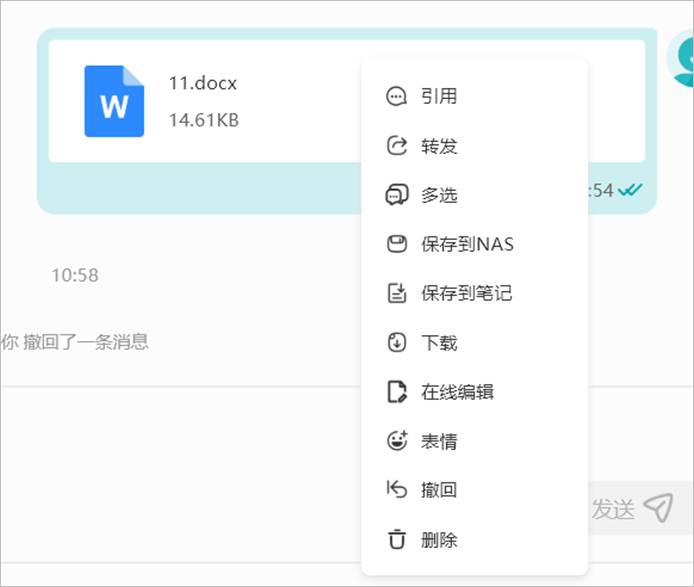Click the recall (撤回) undo arrow icon

click(396, 490)
